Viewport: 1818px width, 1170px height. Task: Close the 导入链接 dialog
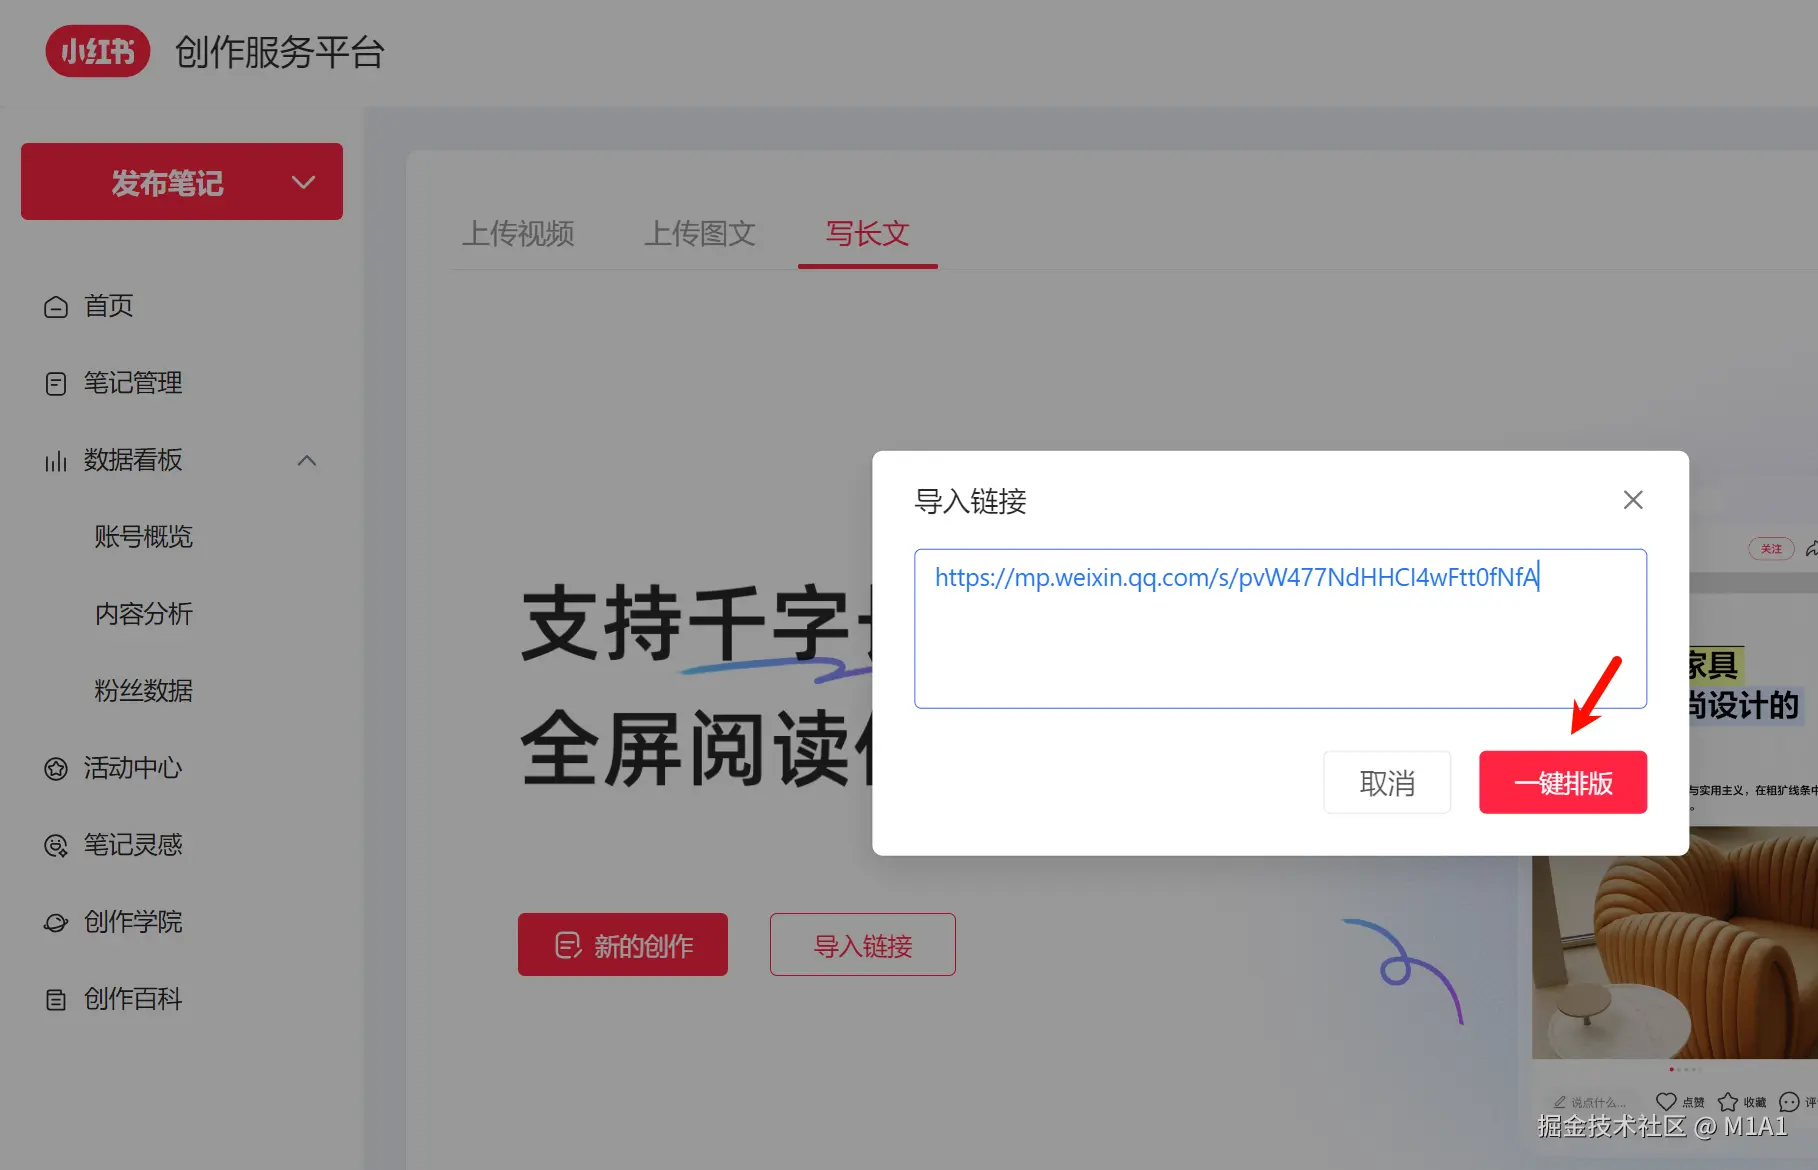[1633, 500]
